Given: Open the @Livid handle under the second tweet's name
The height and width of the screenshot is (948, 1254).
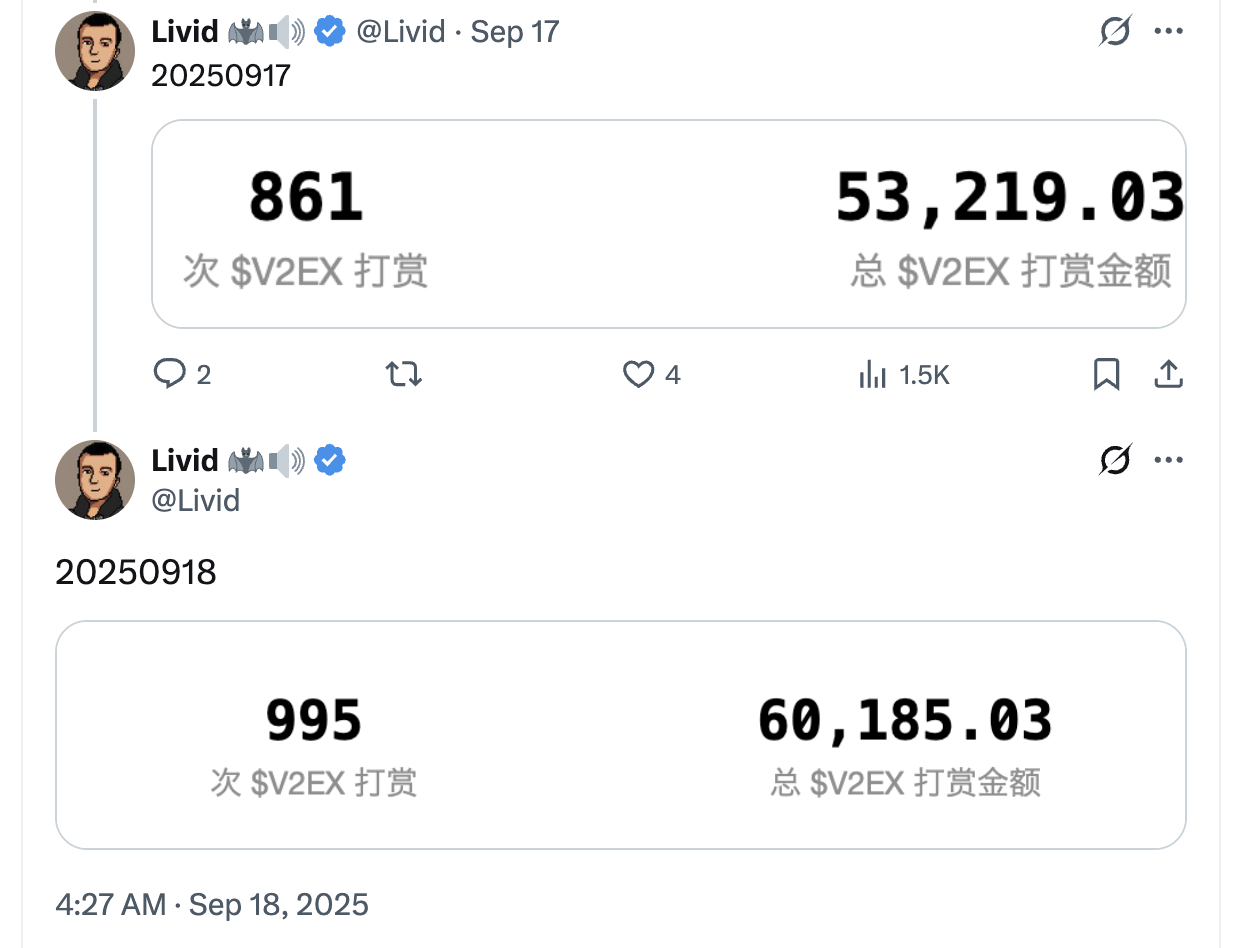Looking at the screenshot, I should 196,499.
